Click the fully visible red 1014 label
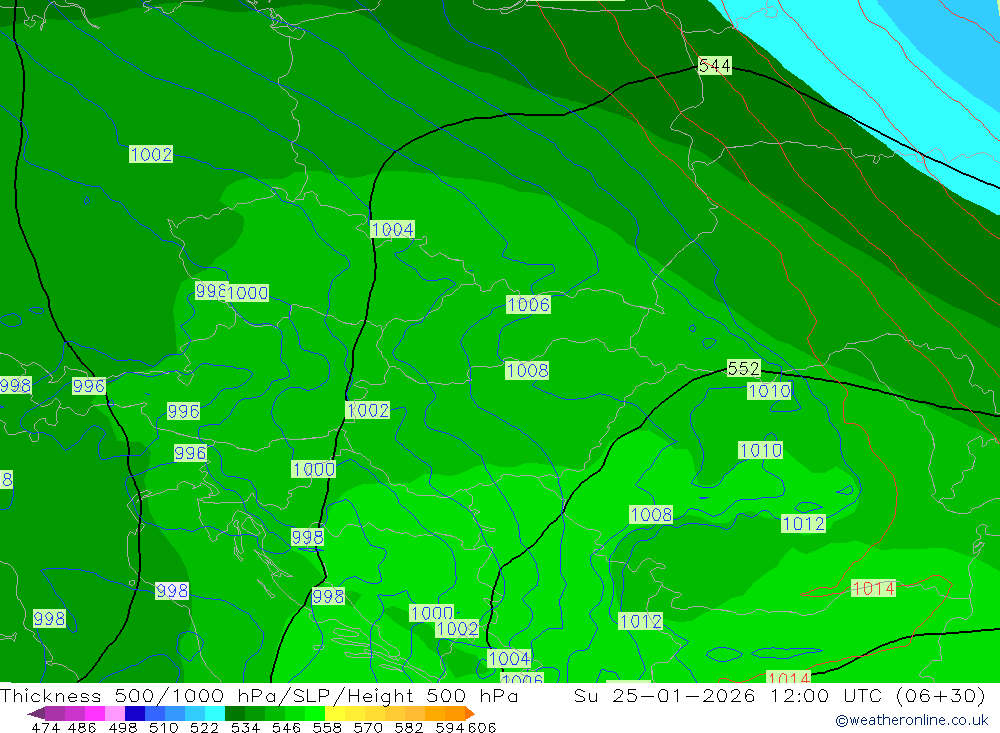The image size is (1000, 733). pos(874,588)
